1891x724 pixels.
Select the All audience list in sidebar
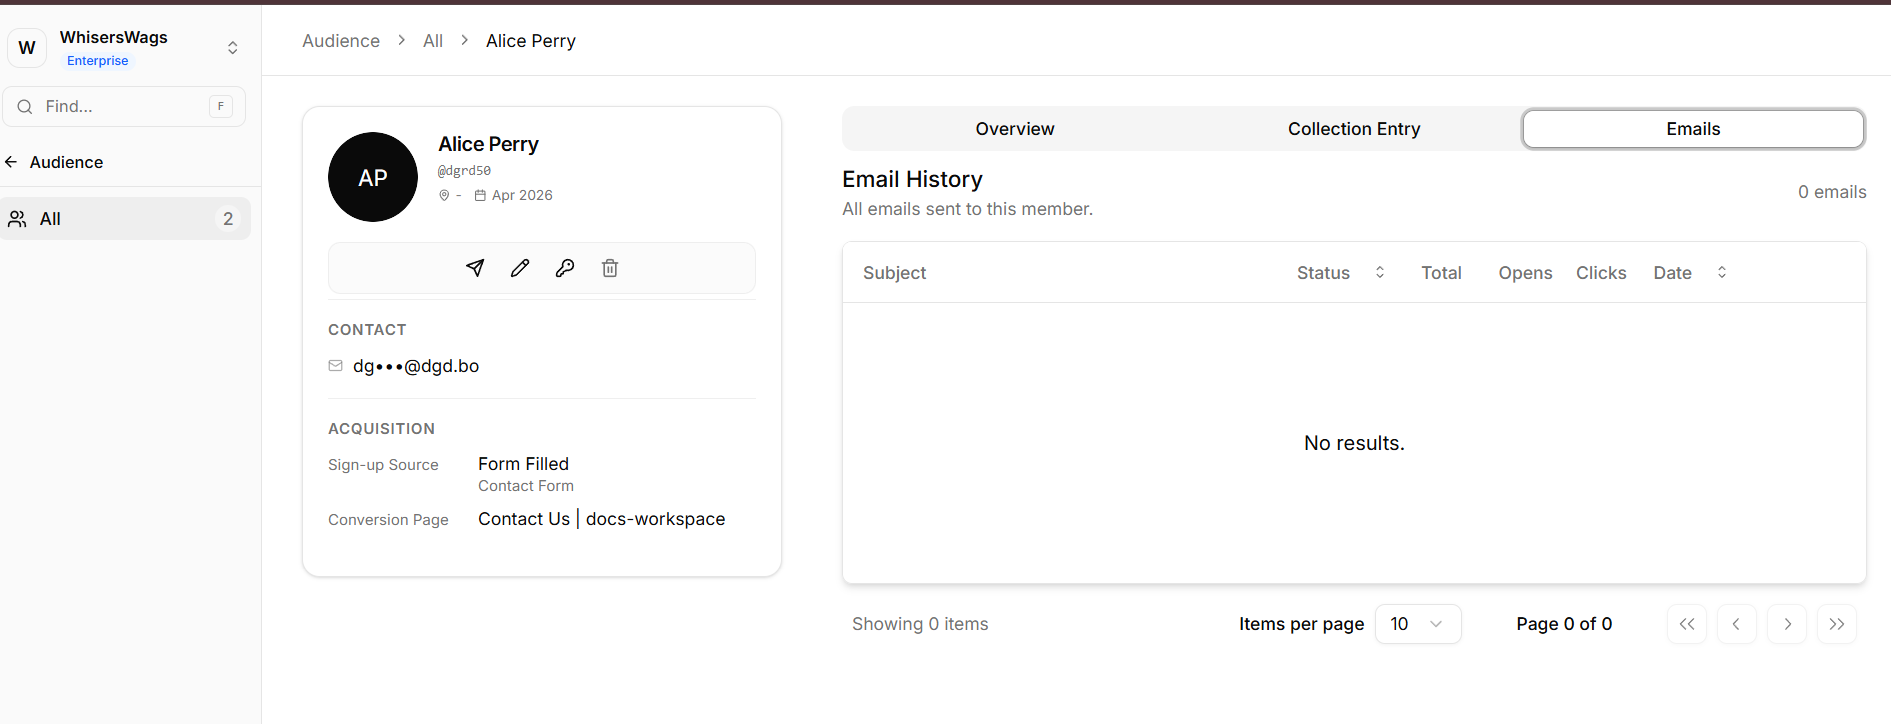pyautogui.click(x=125, y=219)
